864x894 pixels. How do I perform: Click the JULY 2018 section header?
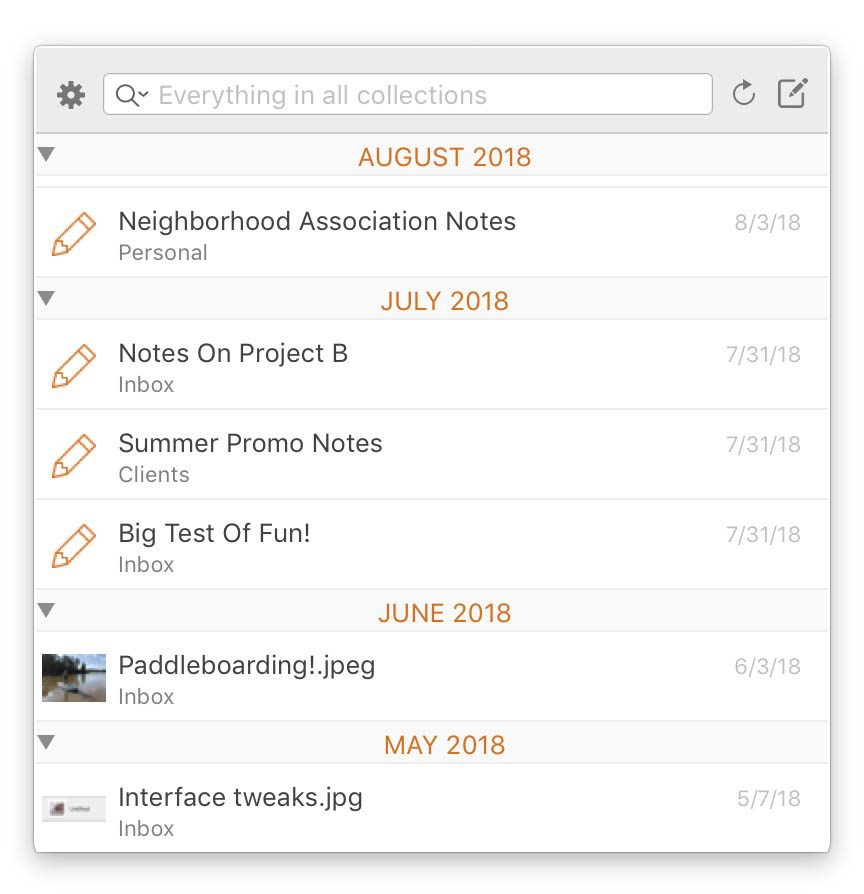pos(444,301)
